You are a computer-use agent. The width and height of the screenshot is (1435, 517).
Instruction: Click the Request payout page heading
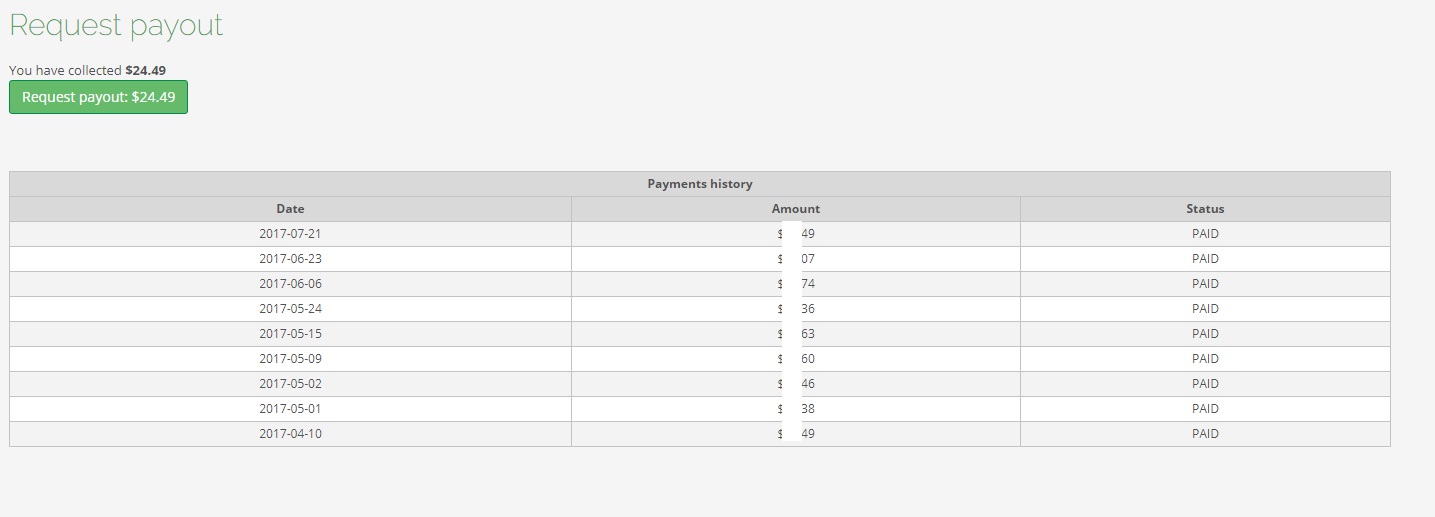[x=116, y=25]
